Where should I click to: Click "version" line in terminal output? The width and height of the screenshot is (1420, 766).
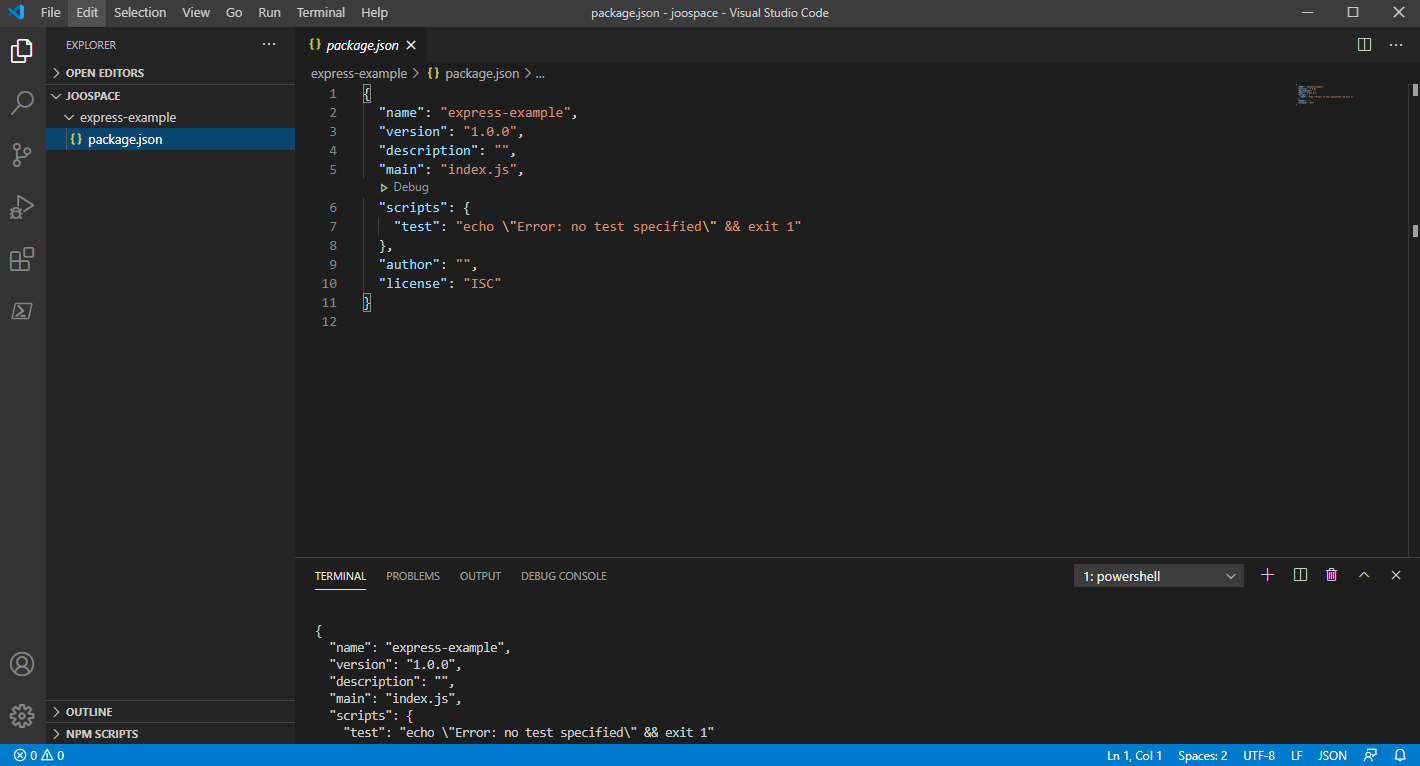[x=396, y=664]
